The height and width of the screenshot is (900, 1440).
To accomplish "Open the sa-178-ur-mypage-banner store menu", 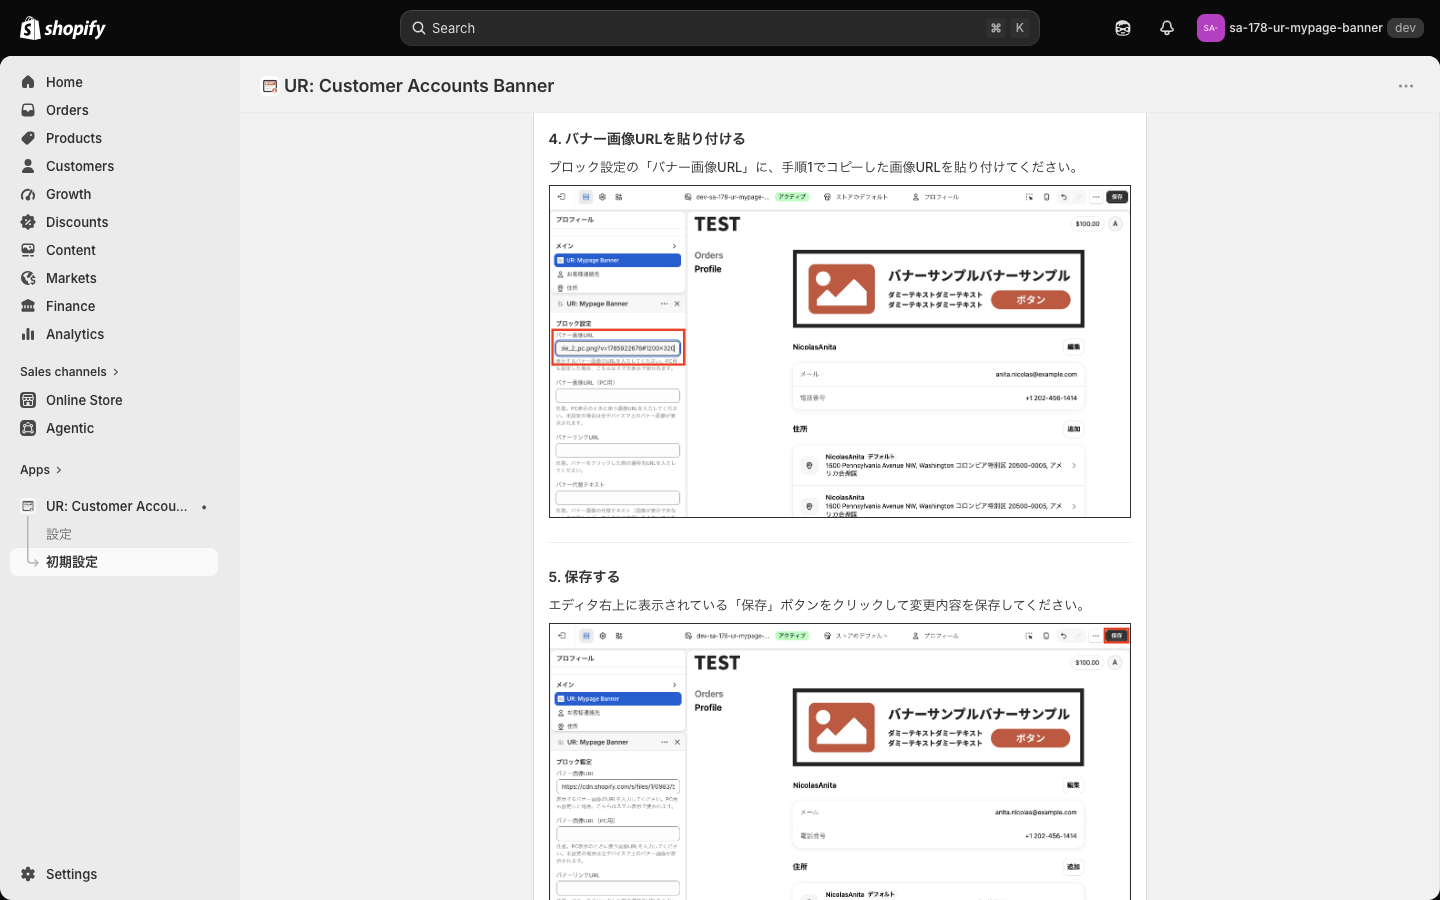I will [x=1310, y=28].
